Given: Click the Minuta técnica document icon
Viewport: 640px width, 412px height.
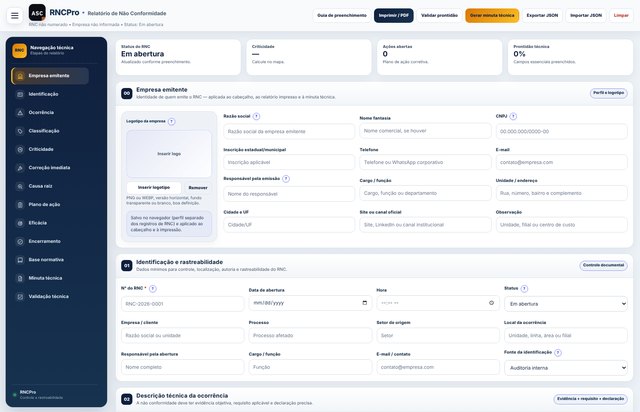Looking at the screenshot, I should 20,278.
